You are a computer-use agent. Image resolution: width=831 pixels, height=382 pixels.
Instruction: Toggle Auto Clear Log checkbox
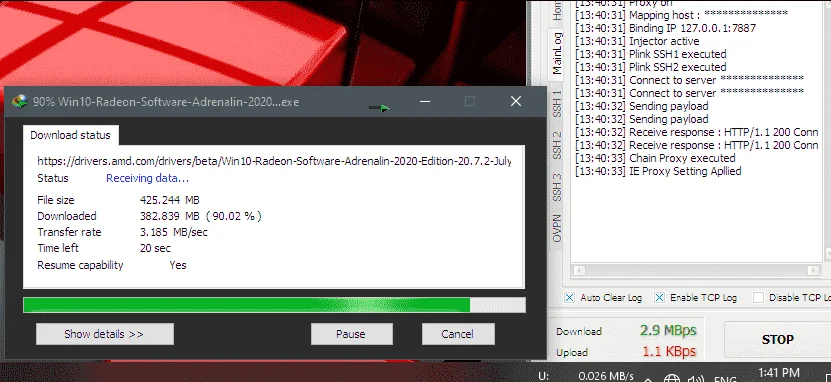click(x=569, y=298)
